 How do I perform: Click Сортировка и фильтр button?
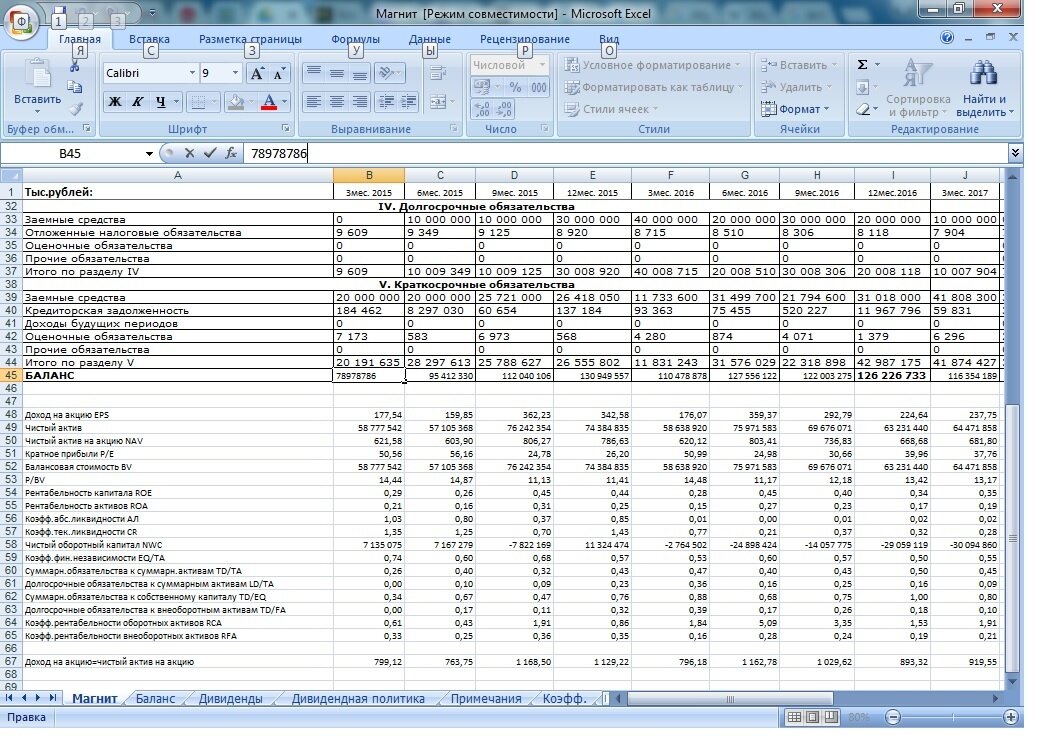(x=918, y=88)
